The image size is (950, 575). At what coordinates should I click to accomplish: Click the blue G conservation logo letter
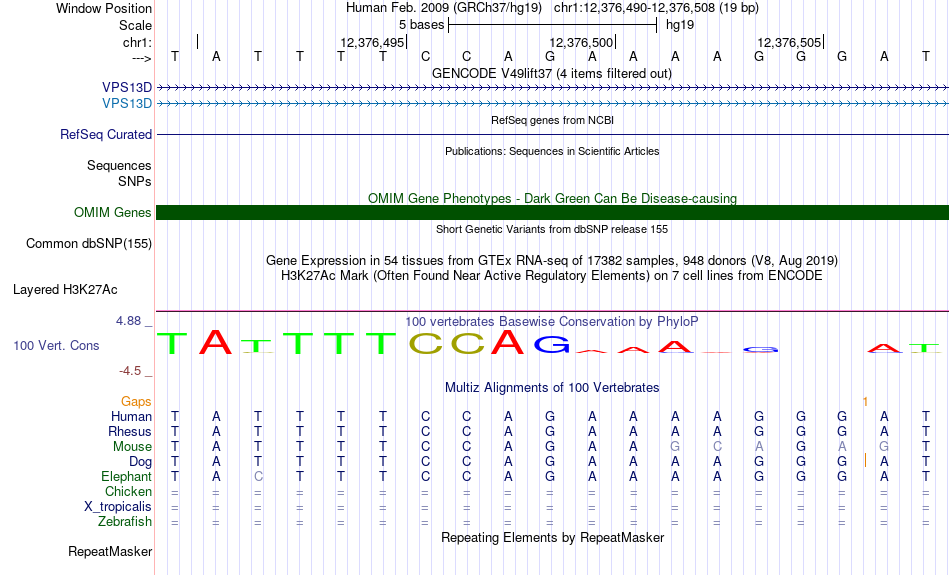(551, 344)
